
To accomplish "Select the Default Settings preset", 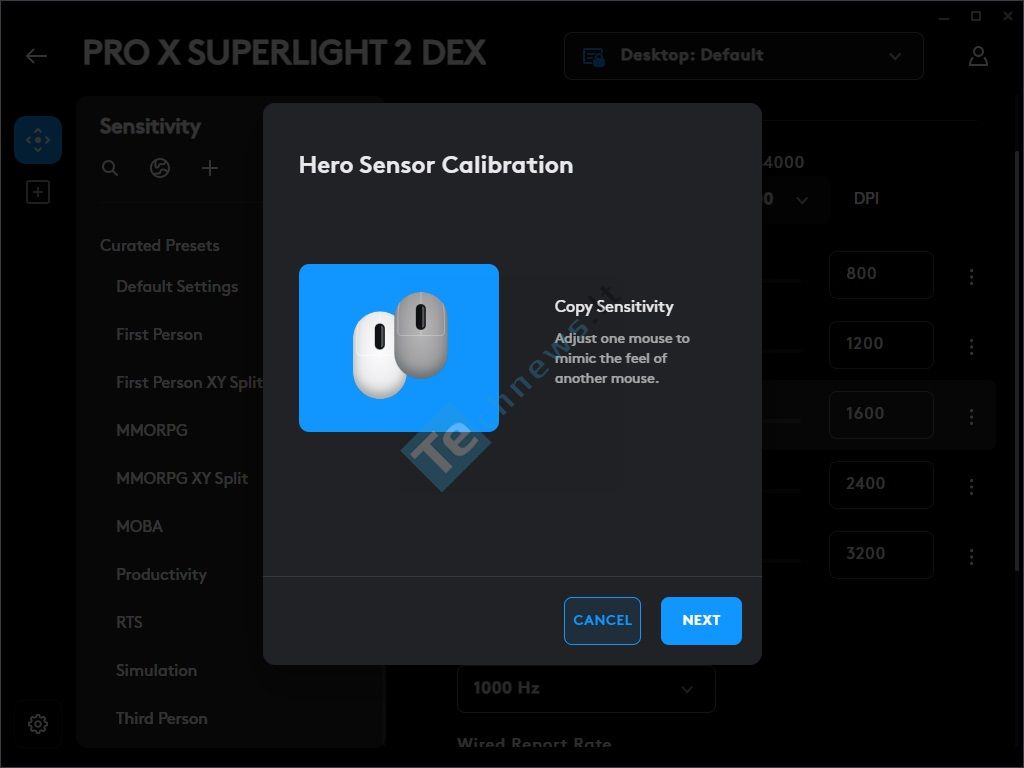I will (x=177, y=286).
